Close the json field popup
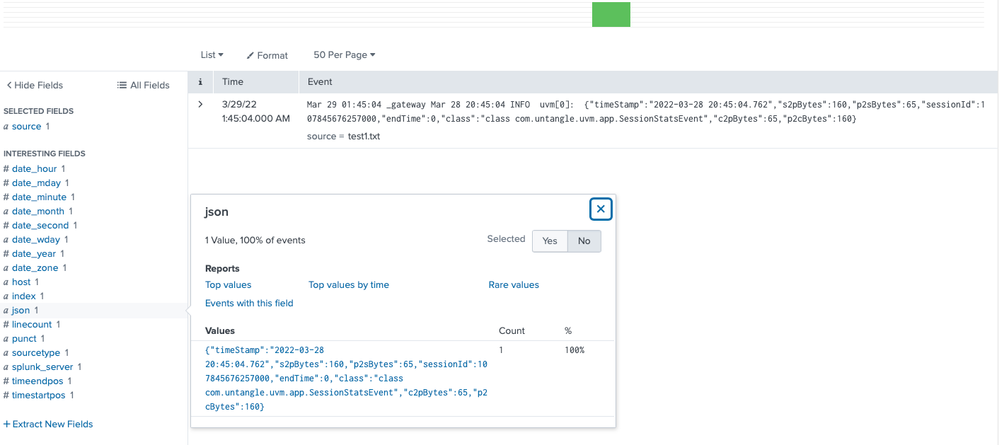Screen dimensions: 999x445 coord(600,209)
